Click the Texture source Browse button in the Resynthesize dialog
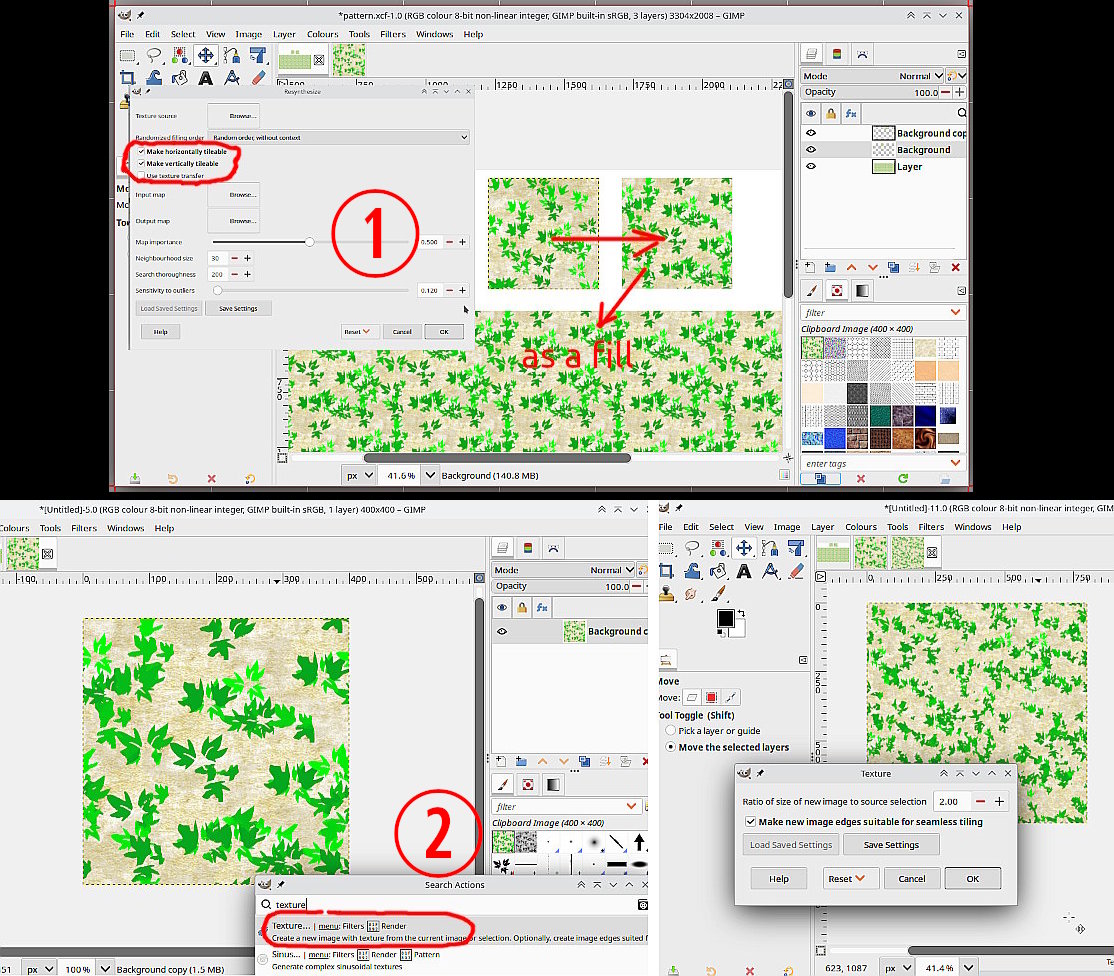The image size is (1114, 976). 234,116
